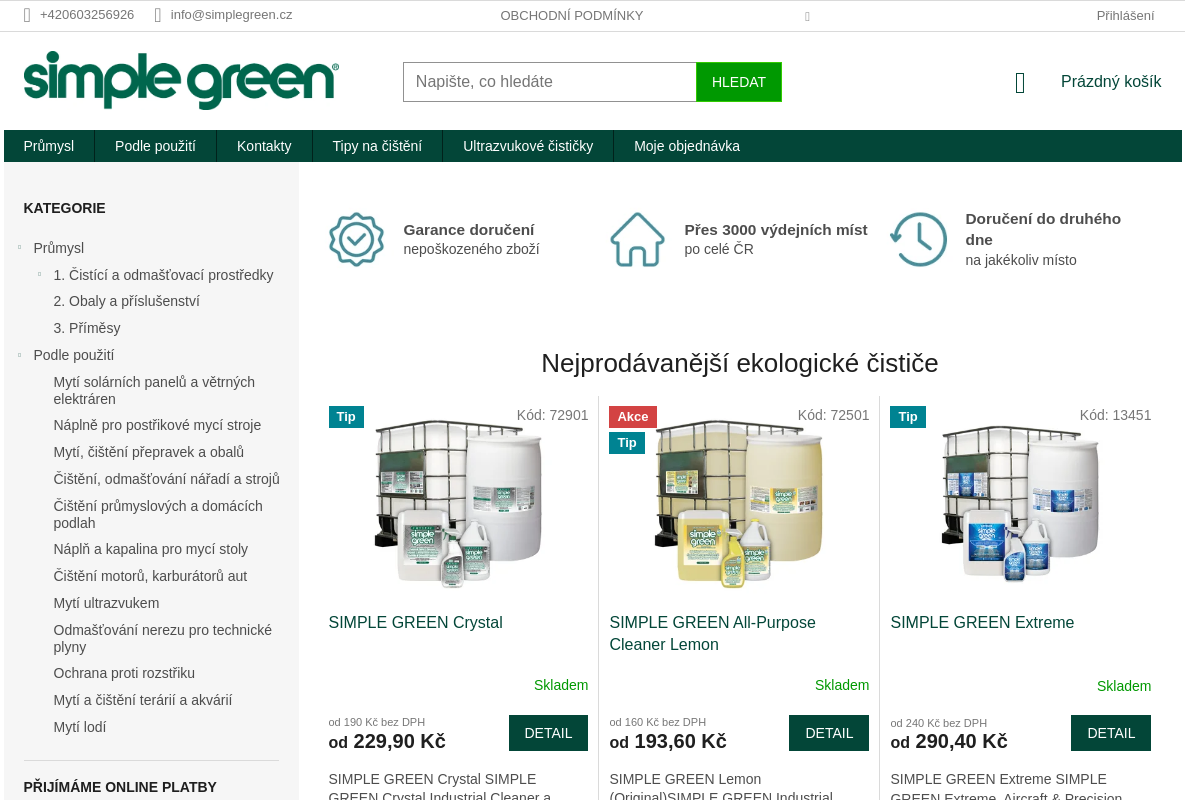1200x800 pixels.
Task: Open Čištění, odmašťování nářadí a strojů
Action: [166, 479]
